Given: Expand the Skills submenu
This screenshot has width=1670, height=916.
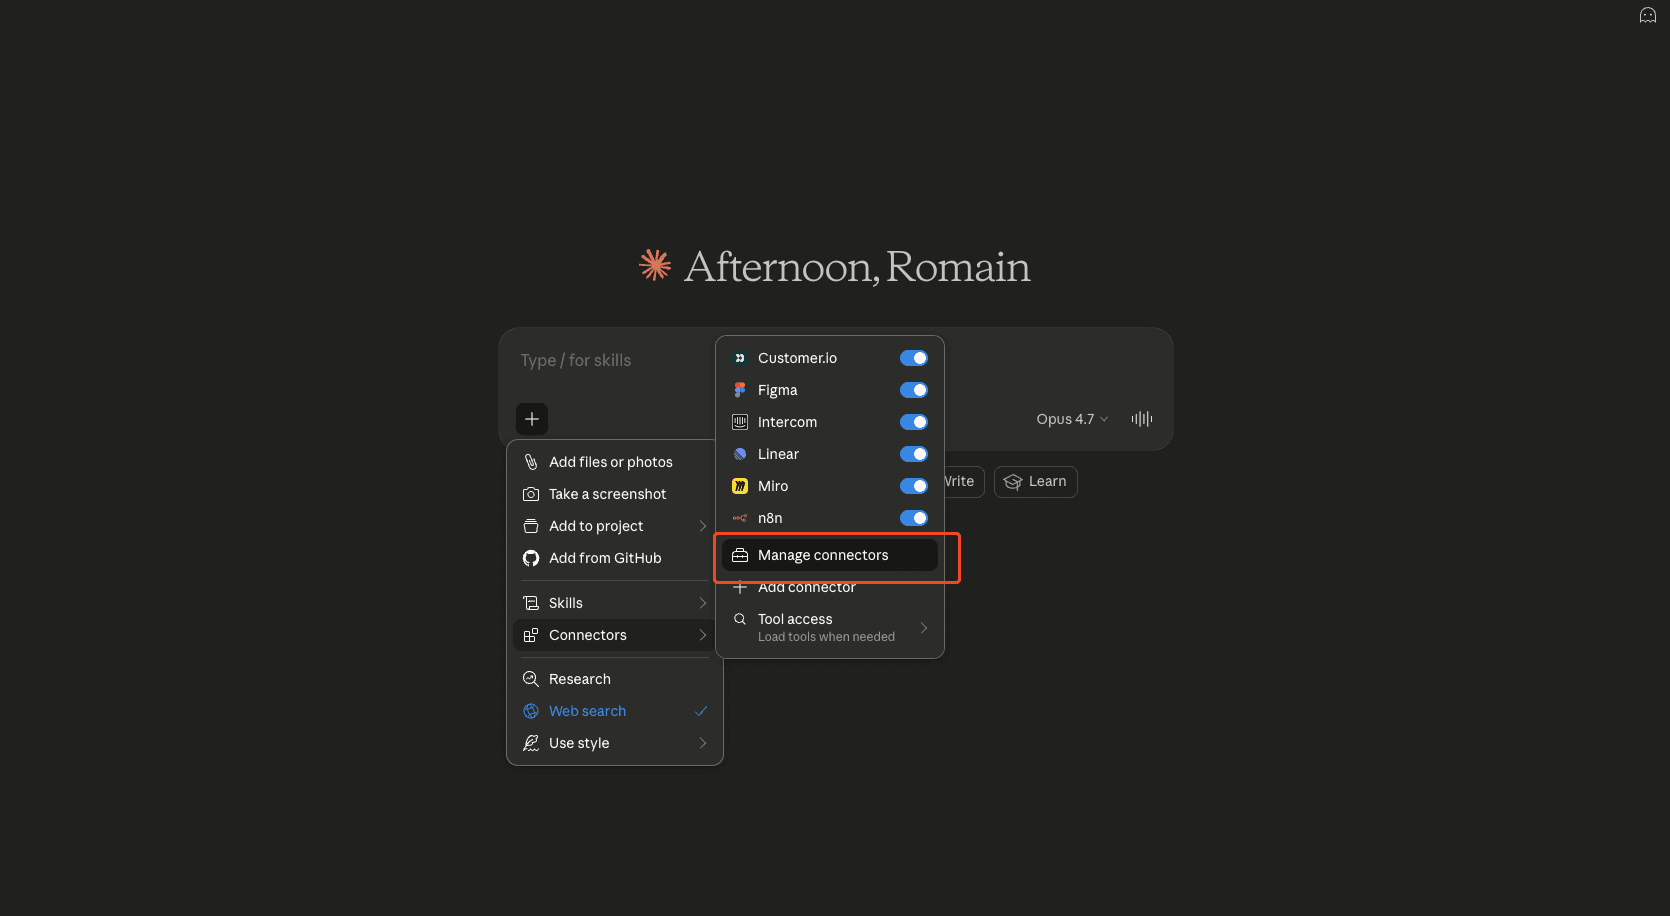Looking at the screenshot, I should tap(565, 602).
